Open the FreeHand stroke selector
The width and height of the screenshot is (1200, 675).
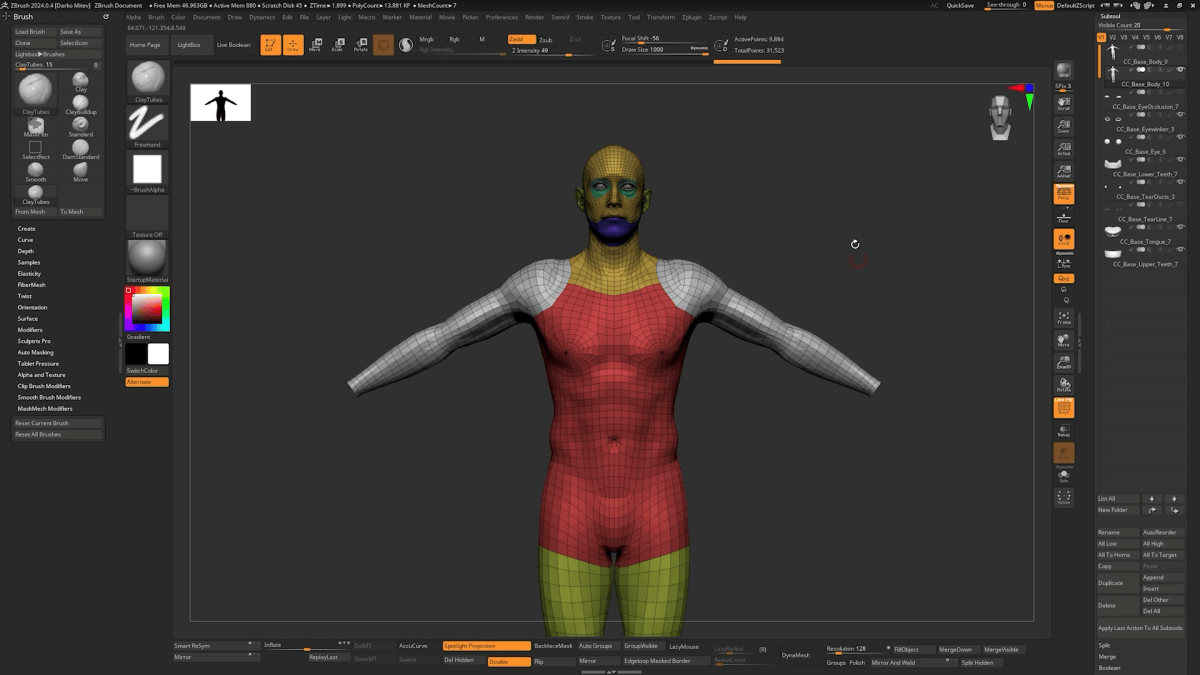coord(147,126)
